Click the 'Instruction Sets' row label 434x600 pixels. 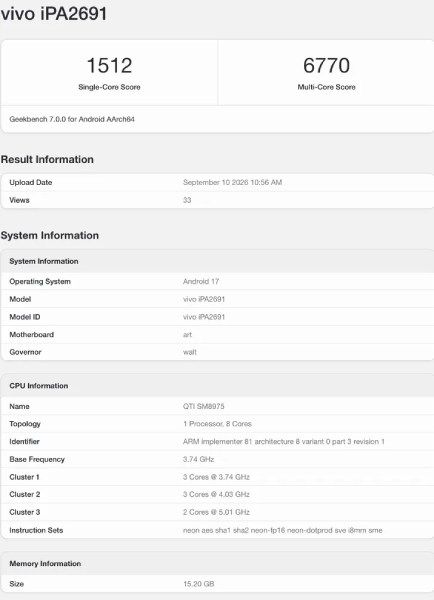36,530
